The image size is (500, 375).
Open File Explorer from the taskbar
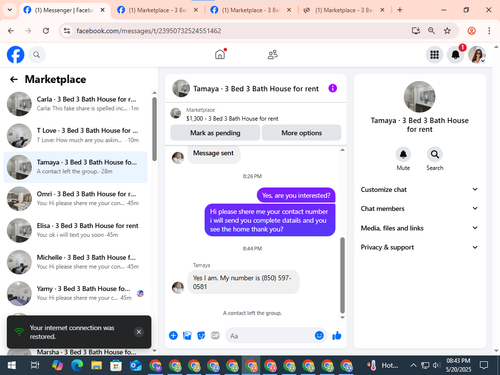point(96,365)
